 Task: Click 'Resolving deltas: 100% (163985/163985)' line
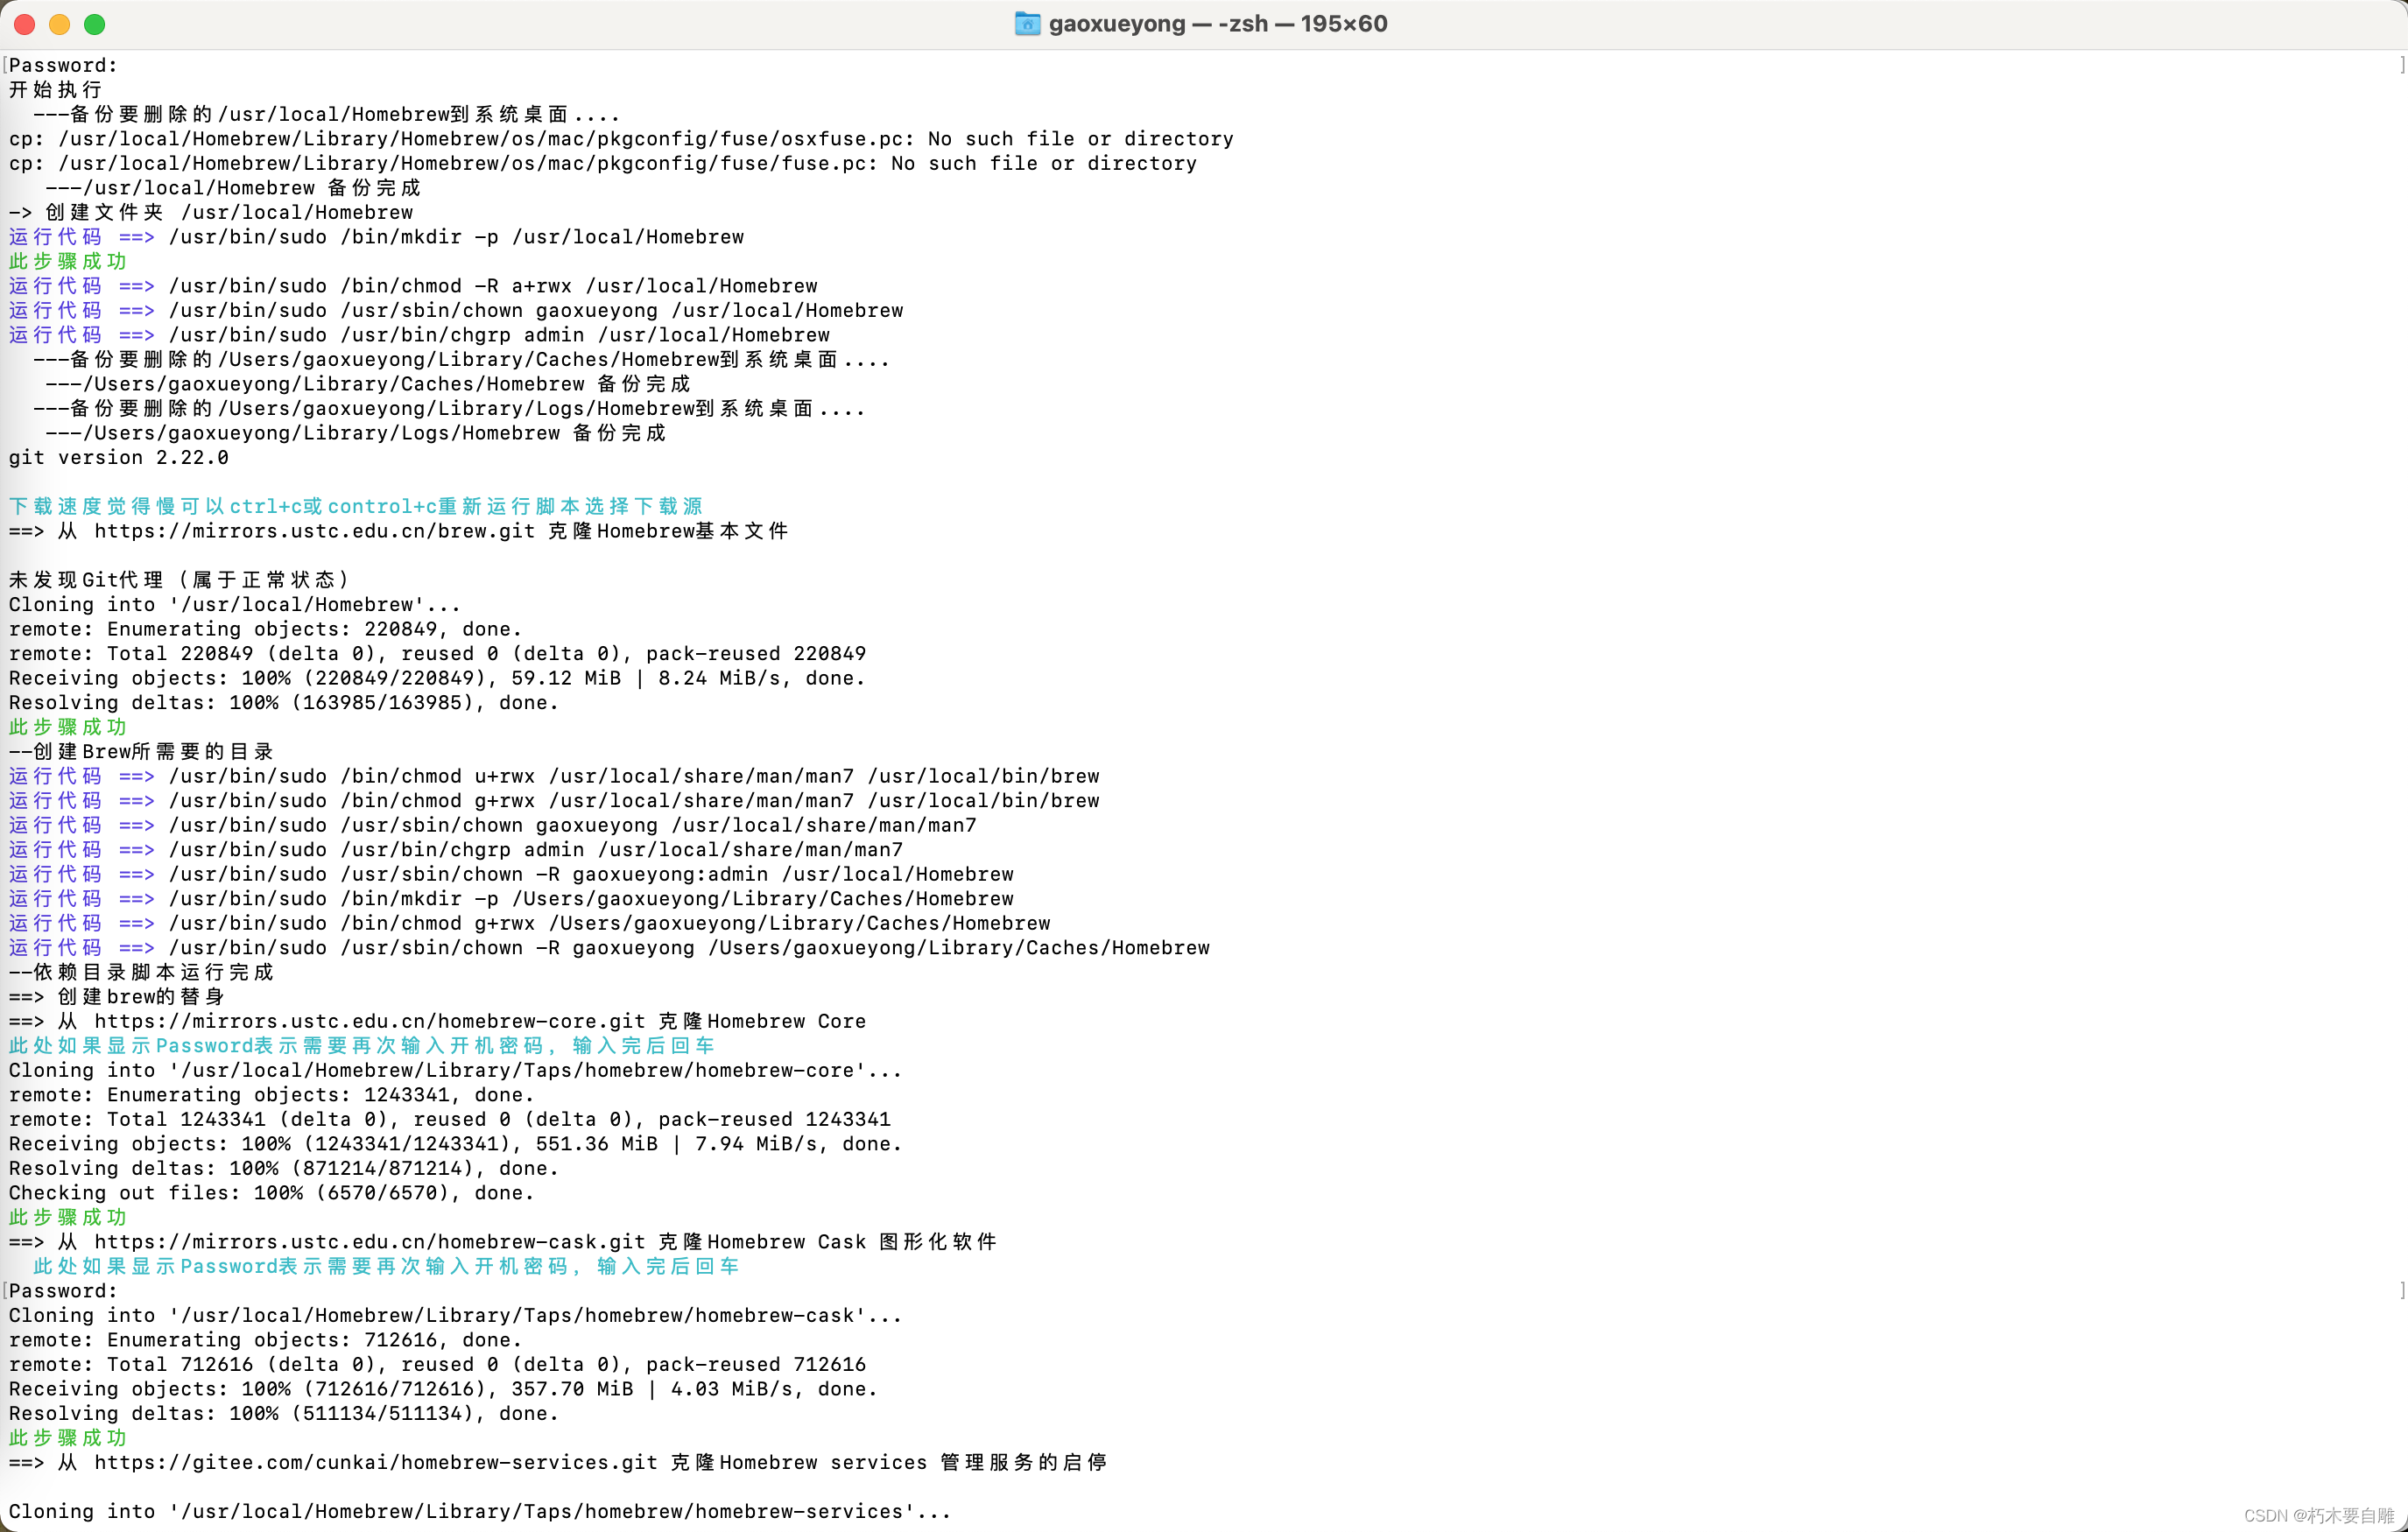(284, 702)
